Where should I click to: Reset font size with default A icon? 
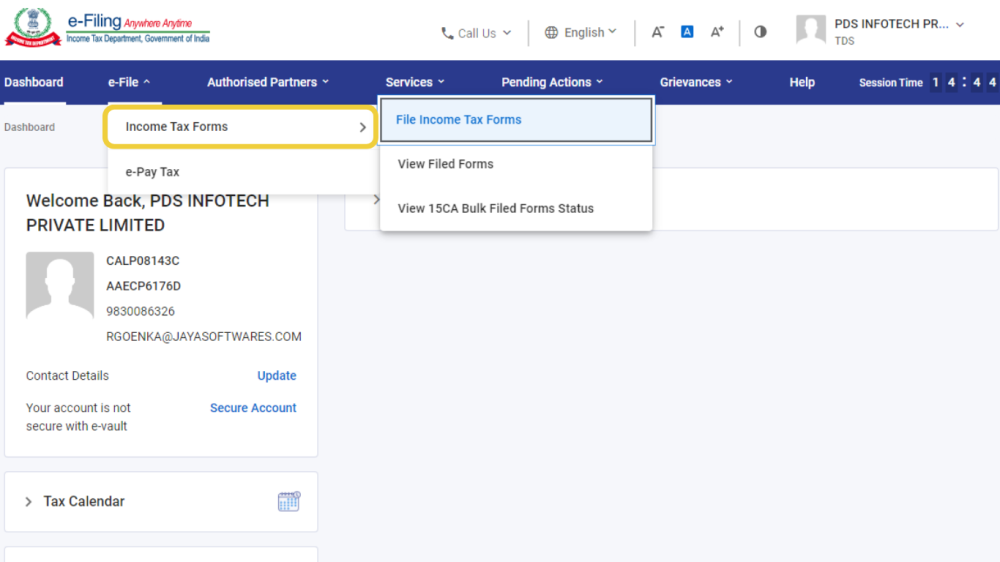tap(687, 32)
